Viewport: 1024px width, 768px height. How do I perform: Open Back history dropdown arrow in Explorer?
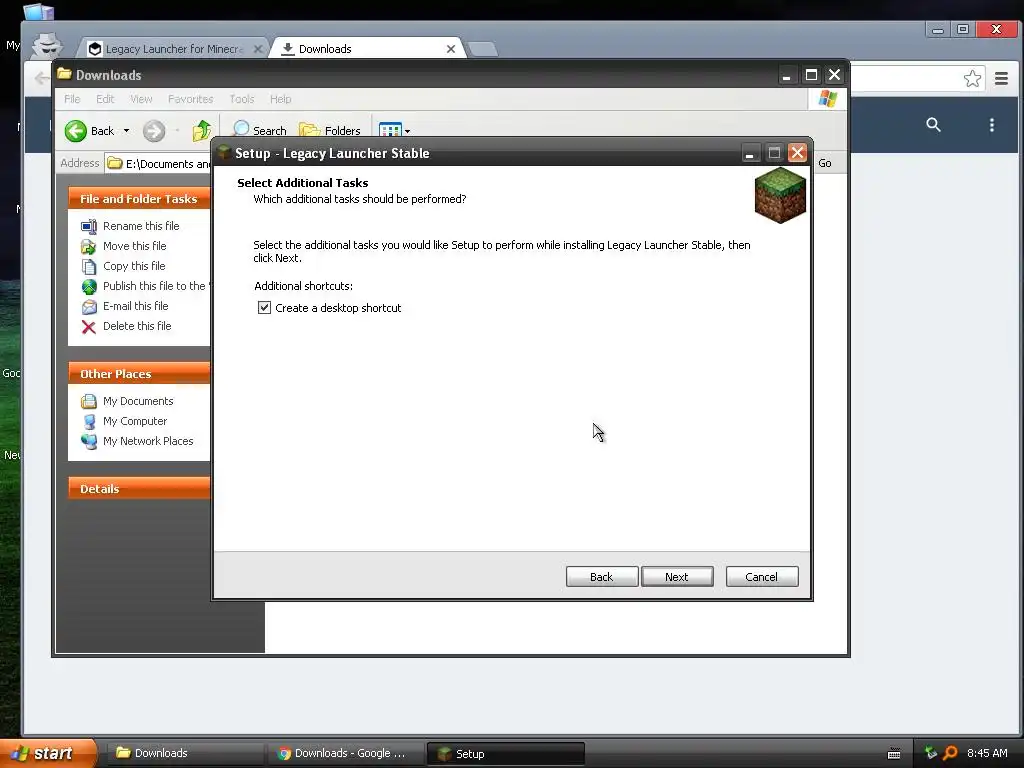[126, 131]
